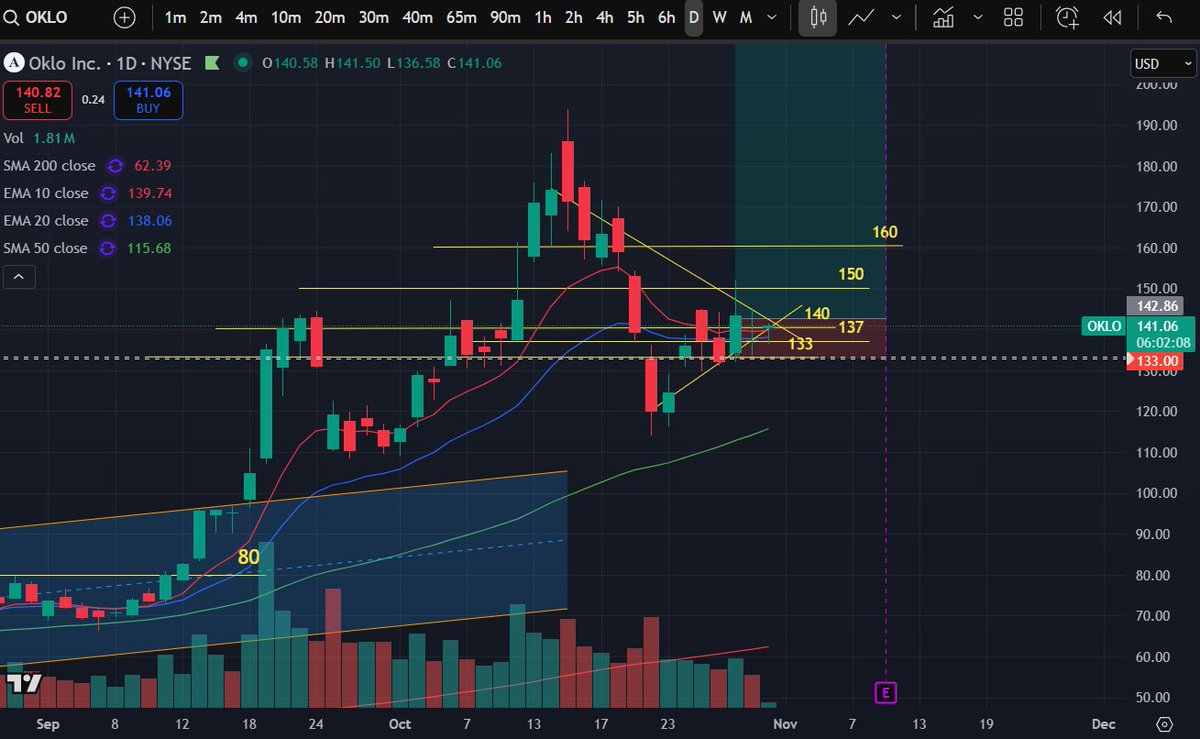Expand the chart style dropdown chevron
Viewport: 1200px width, 739px height.
click(896, 17)
